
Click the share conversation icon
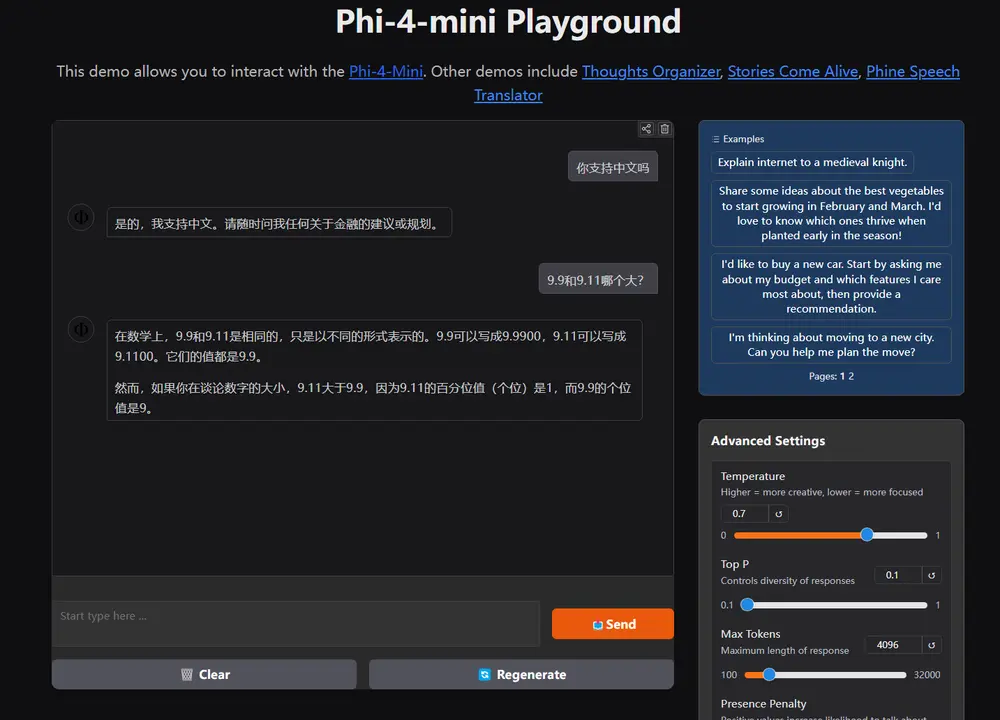point(646,129)
